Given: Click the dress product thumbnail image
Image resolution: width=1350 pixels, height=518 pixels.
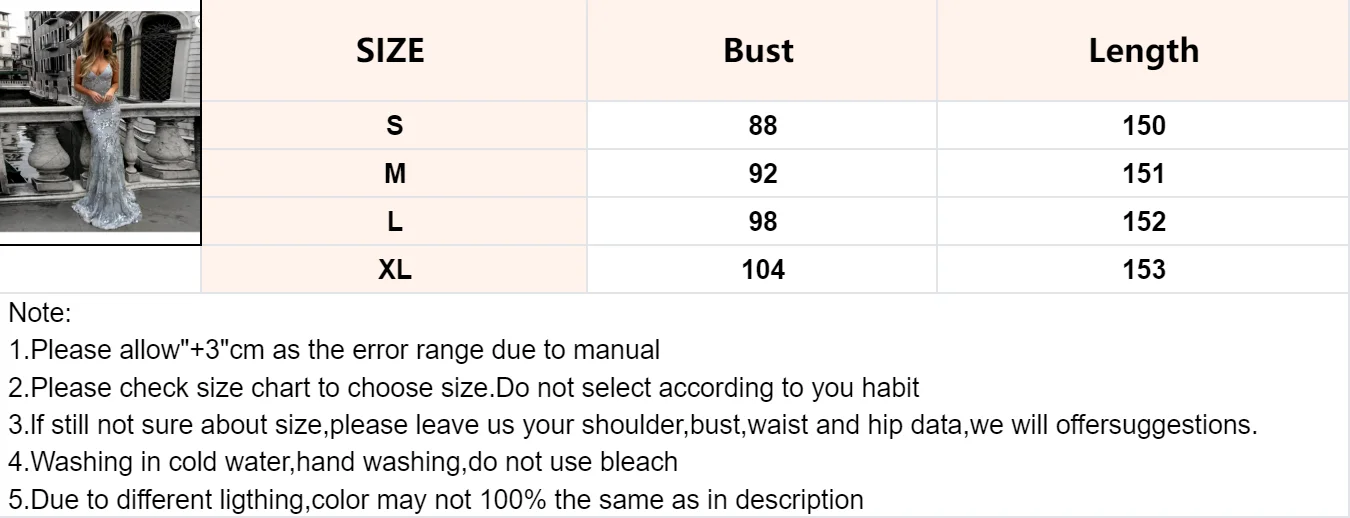Looking at the screenshot, I should coord(100,122).
